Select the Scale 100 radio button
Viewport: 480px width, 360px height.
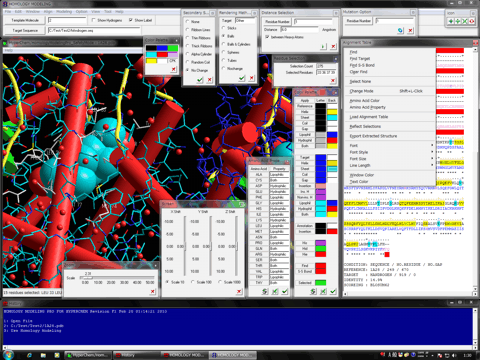[x=193, y=282]
